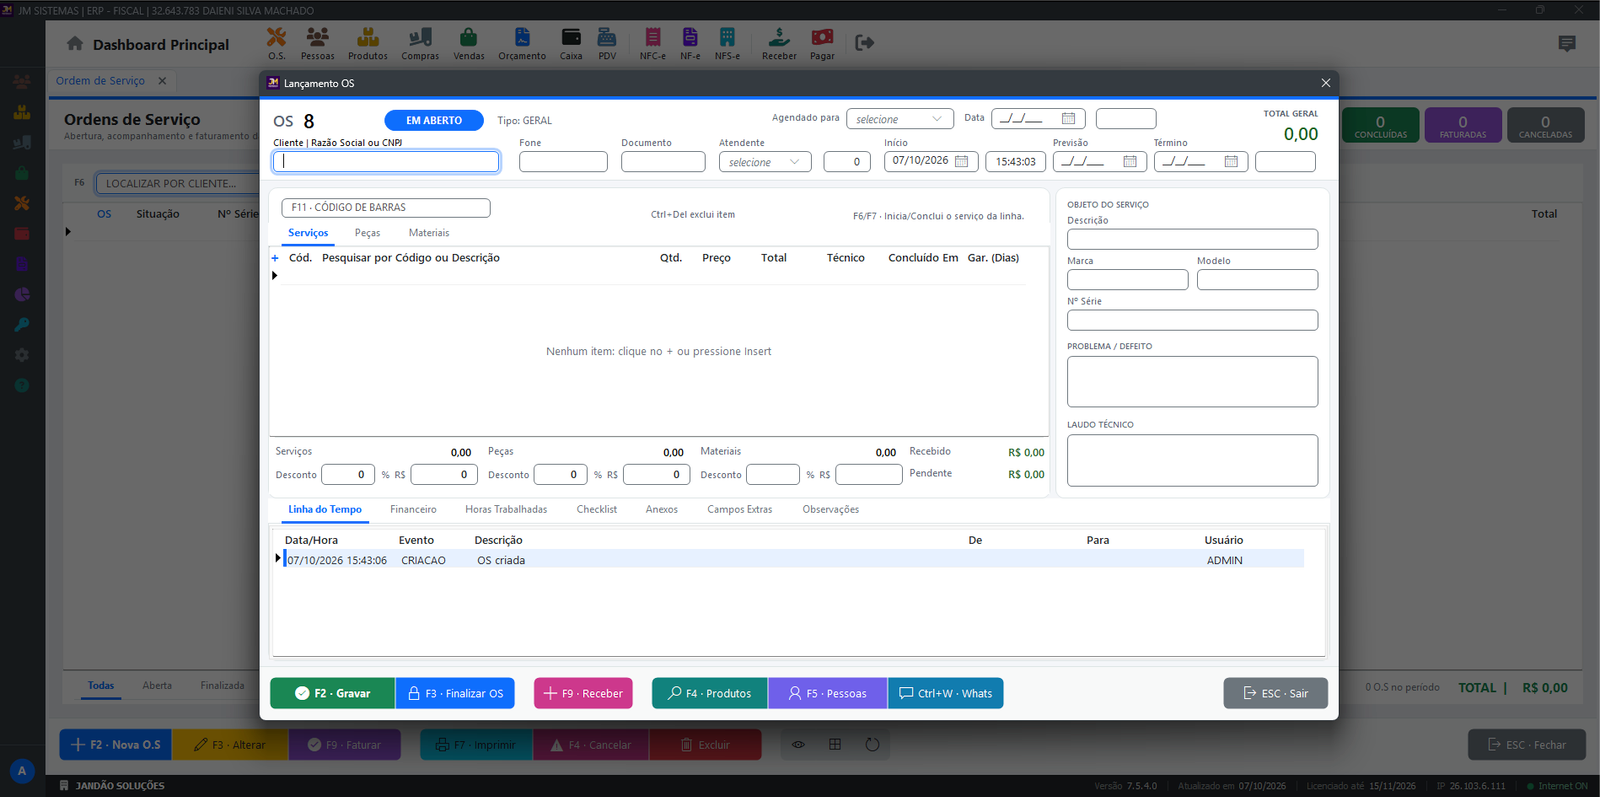
Task: Click the F3 - Finalizar OS button
Action: click(x=455, y=693)
